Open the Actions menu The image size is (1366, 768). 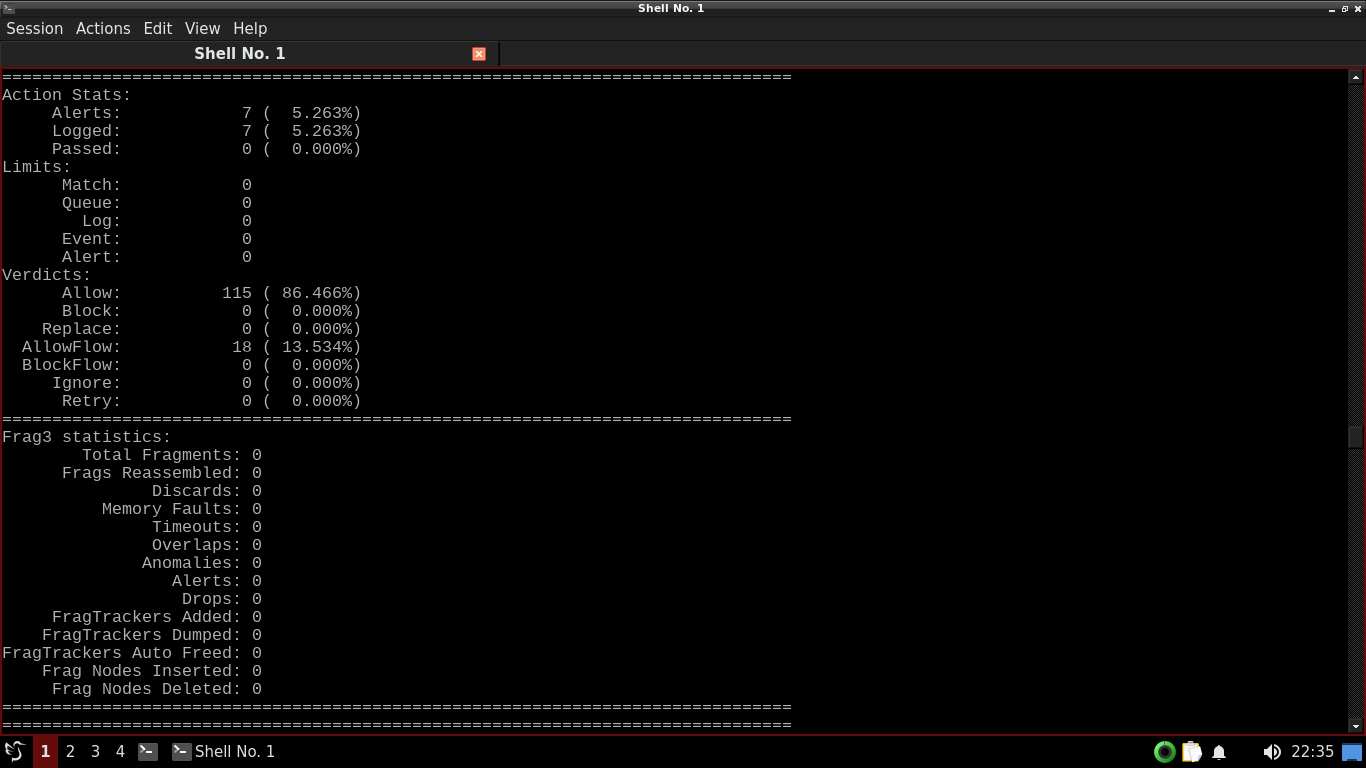(x=103, y=28)
